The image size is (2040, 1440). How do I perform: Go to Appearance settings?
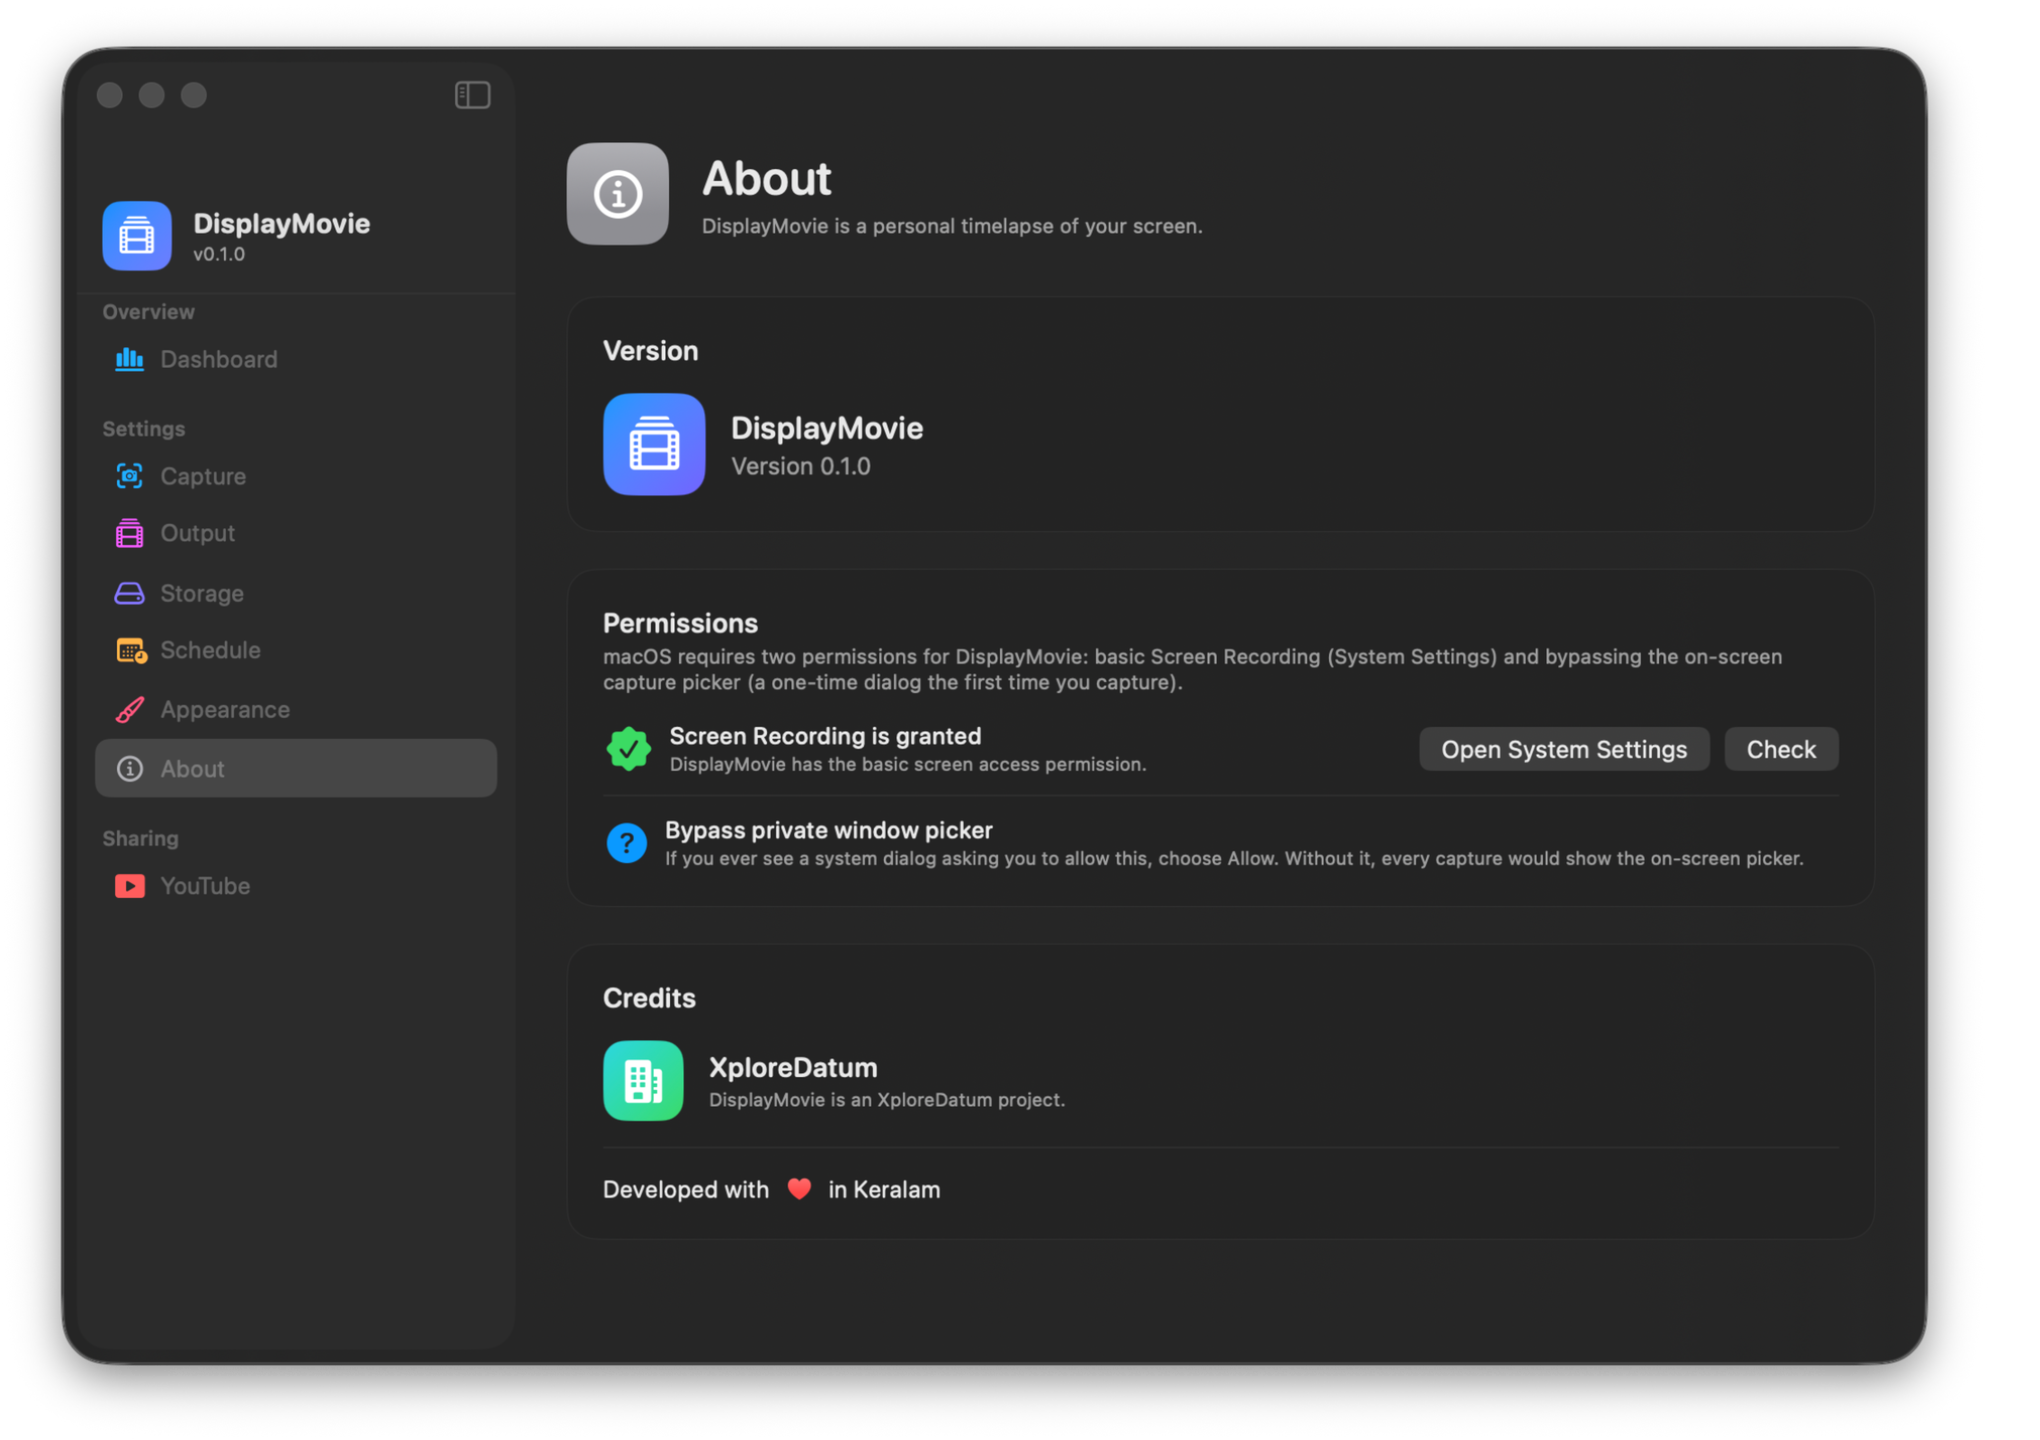coord(296,709)
